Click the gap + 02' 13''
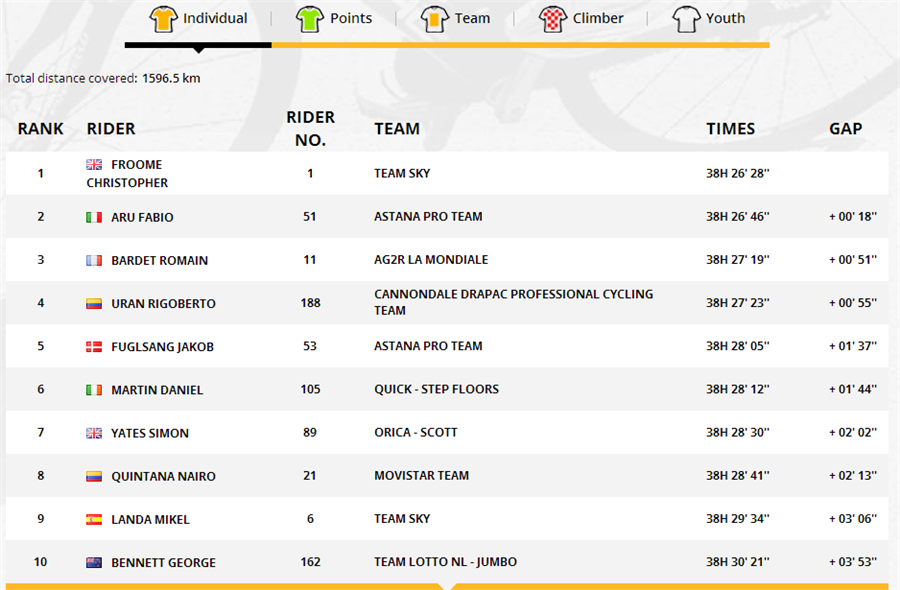 [853, 475]
